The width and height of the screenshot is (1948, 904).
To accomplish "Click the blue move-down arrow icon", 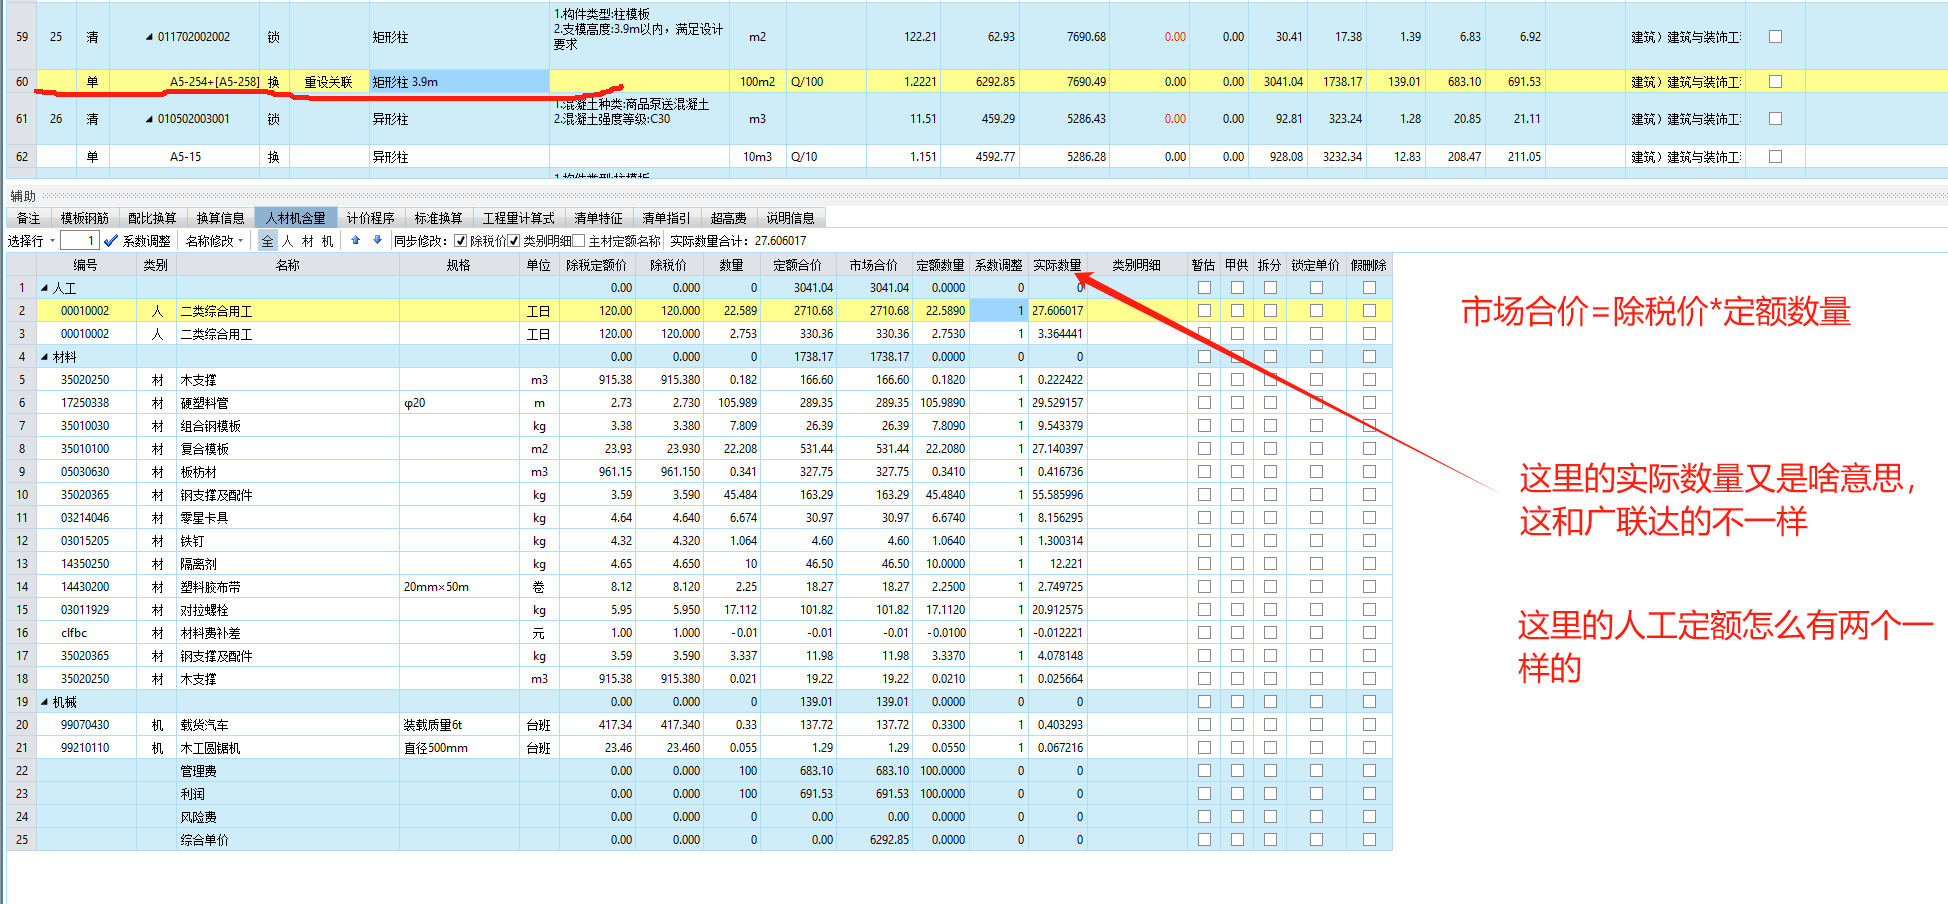I will point(377,240).
